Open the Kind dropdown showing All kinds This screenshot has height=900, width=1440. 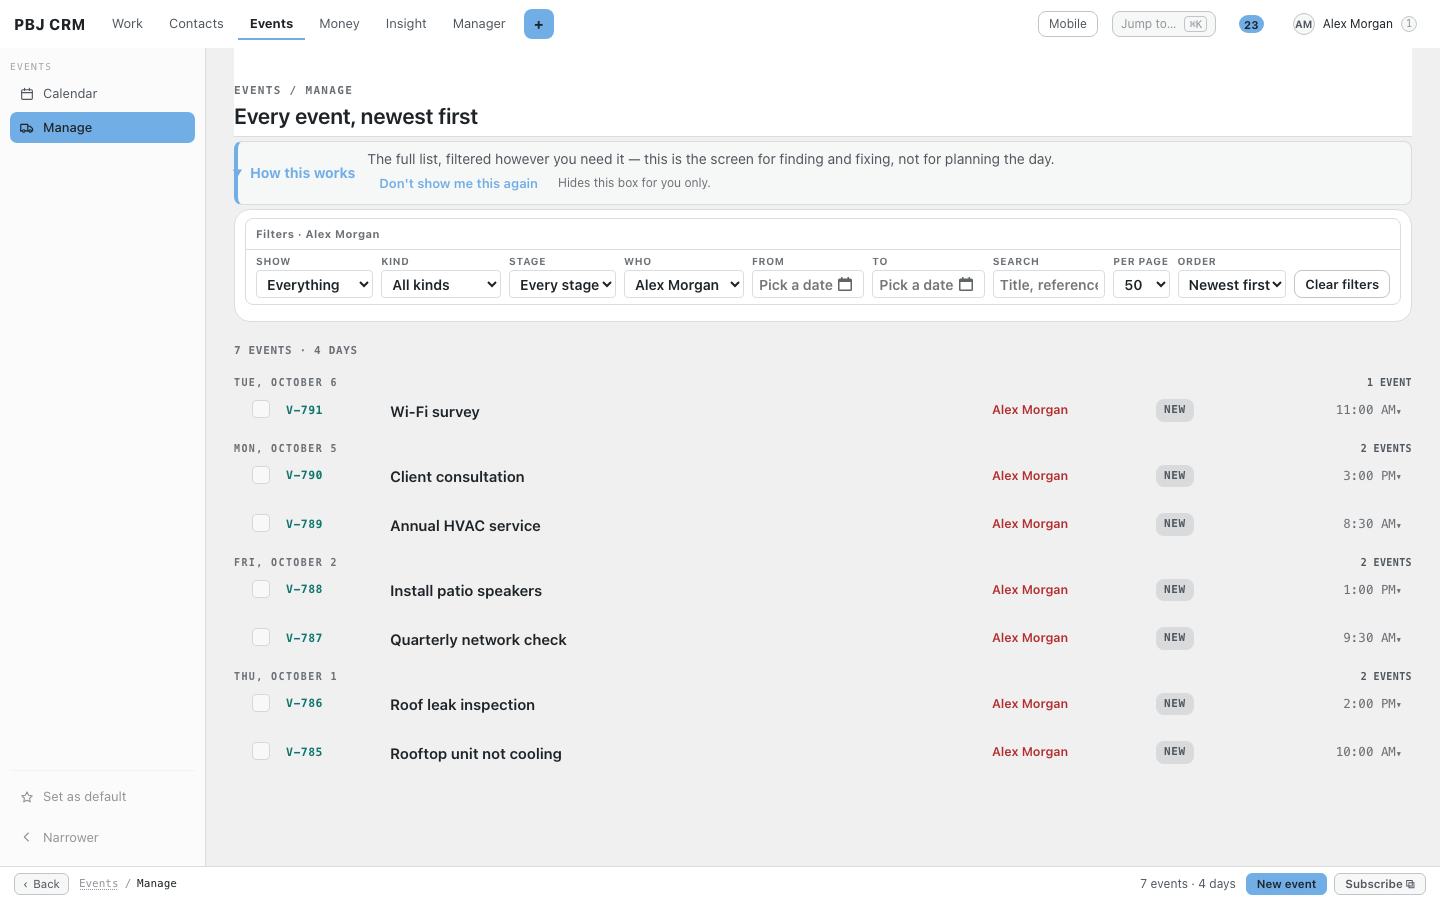click(441, 285)
